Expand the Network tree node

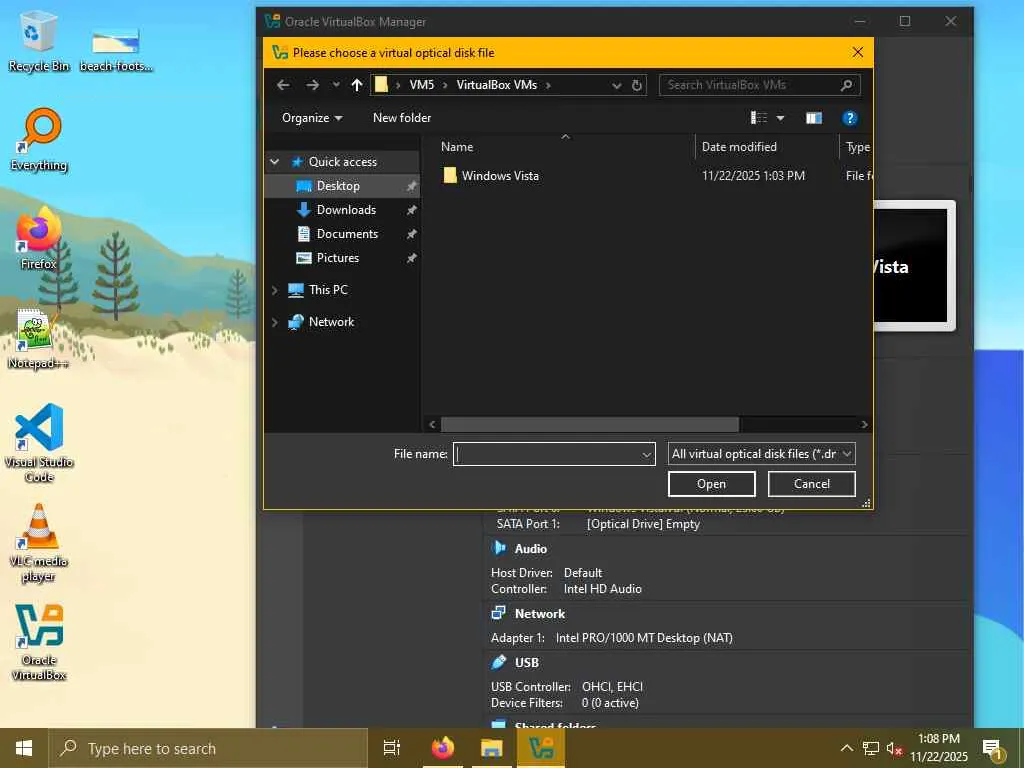(275, 322)
